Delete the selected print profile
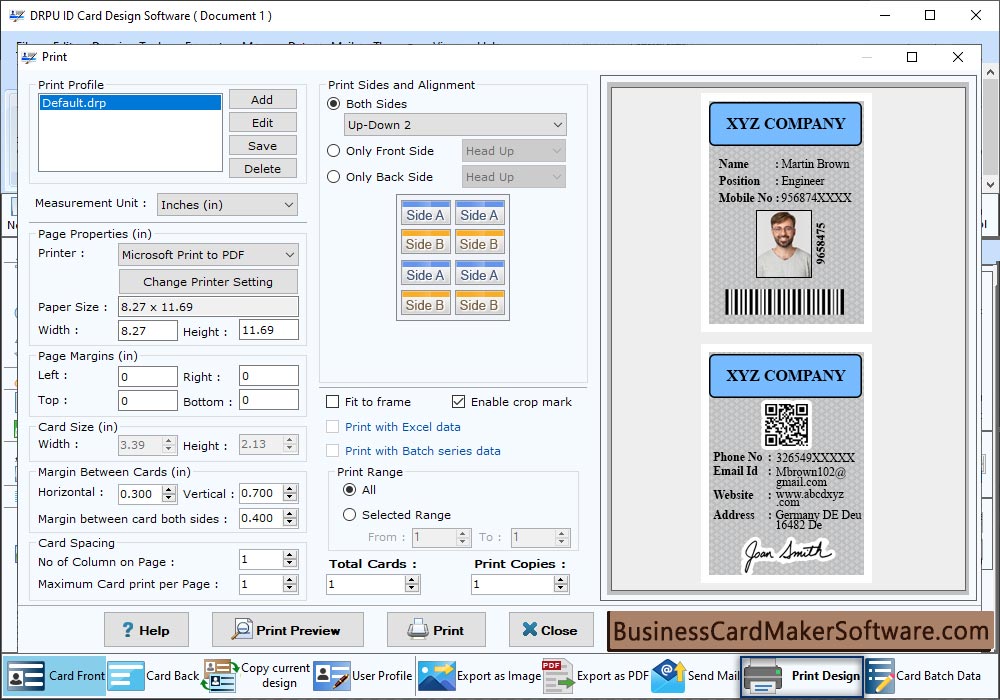Screen dimensions: 1000x700 (x=262, y=168)
